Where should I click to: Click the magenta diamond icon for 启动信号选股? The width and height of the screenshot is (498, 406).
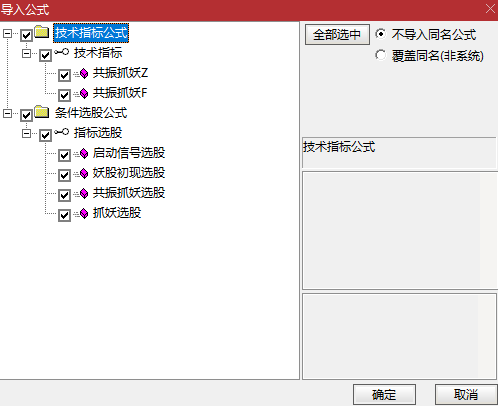(84, 153)
